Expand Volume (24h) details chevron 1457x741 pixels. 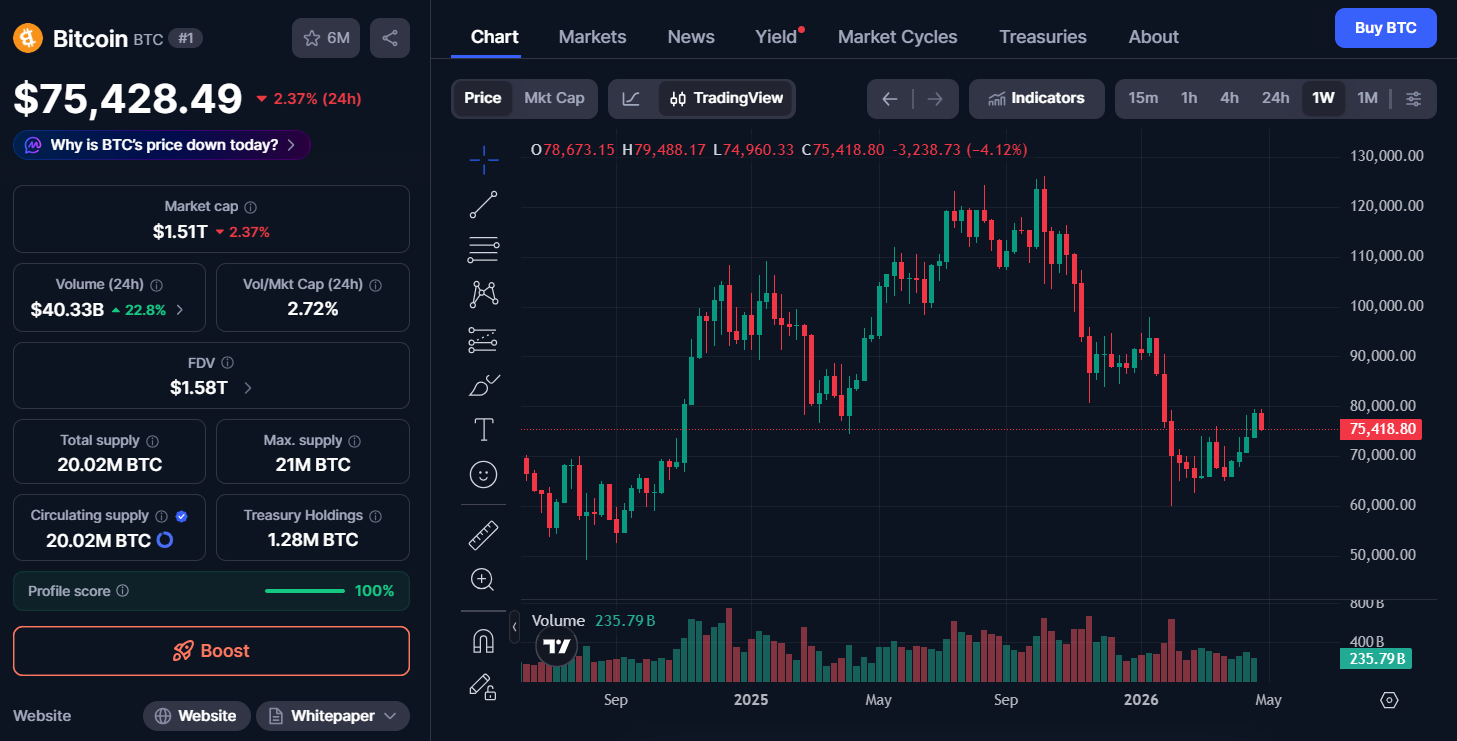point(180,310)
